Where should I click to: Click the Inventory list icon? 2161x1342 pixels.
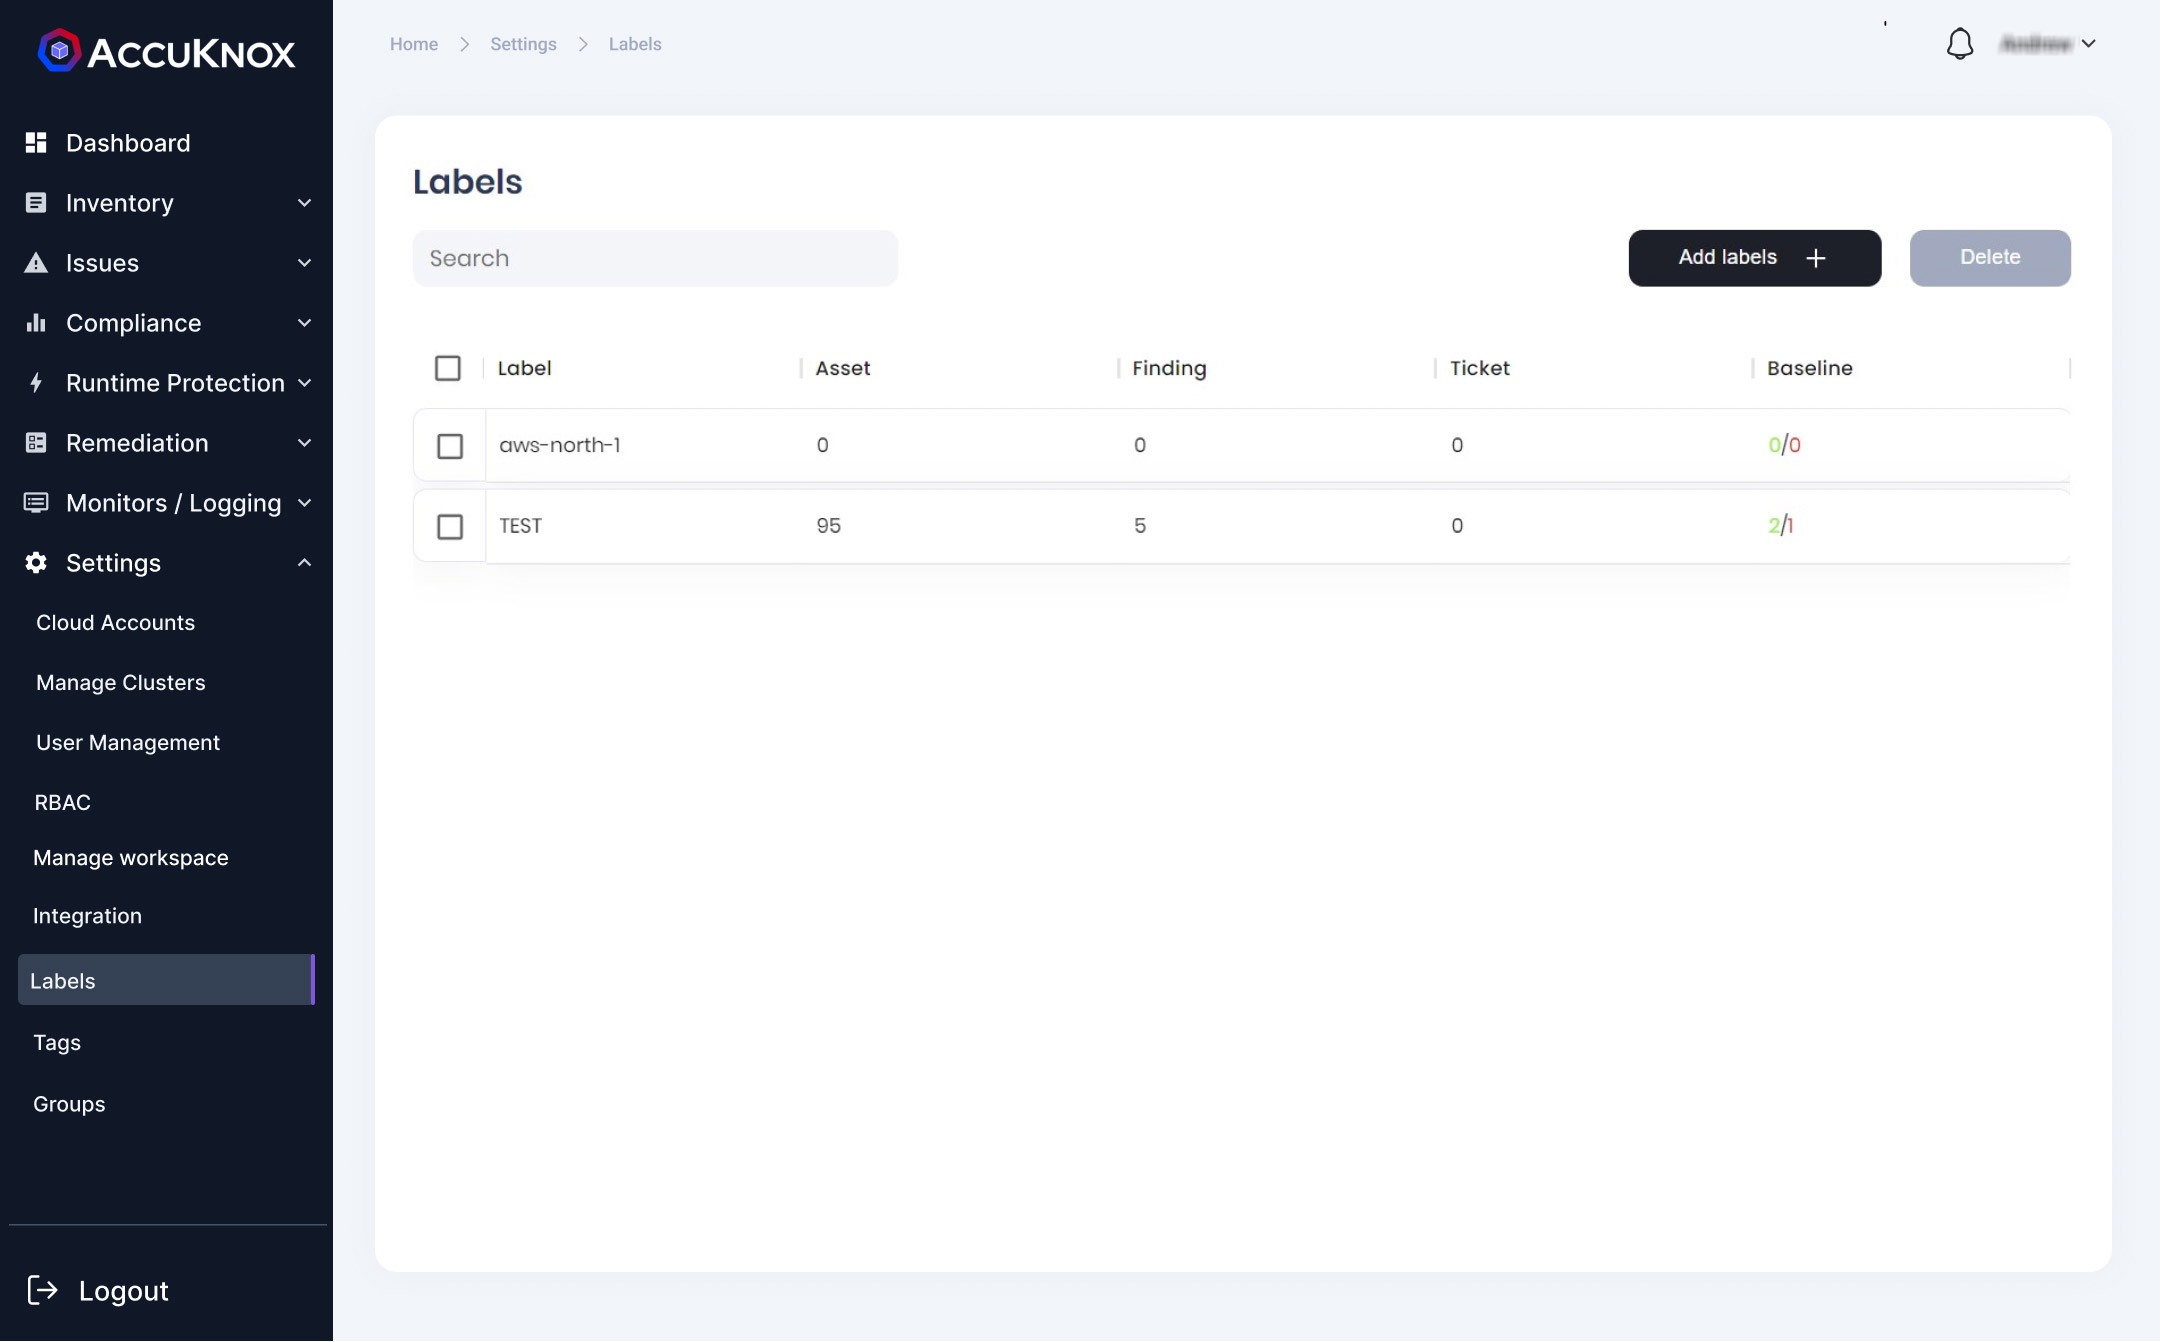(x=36, y=203)
